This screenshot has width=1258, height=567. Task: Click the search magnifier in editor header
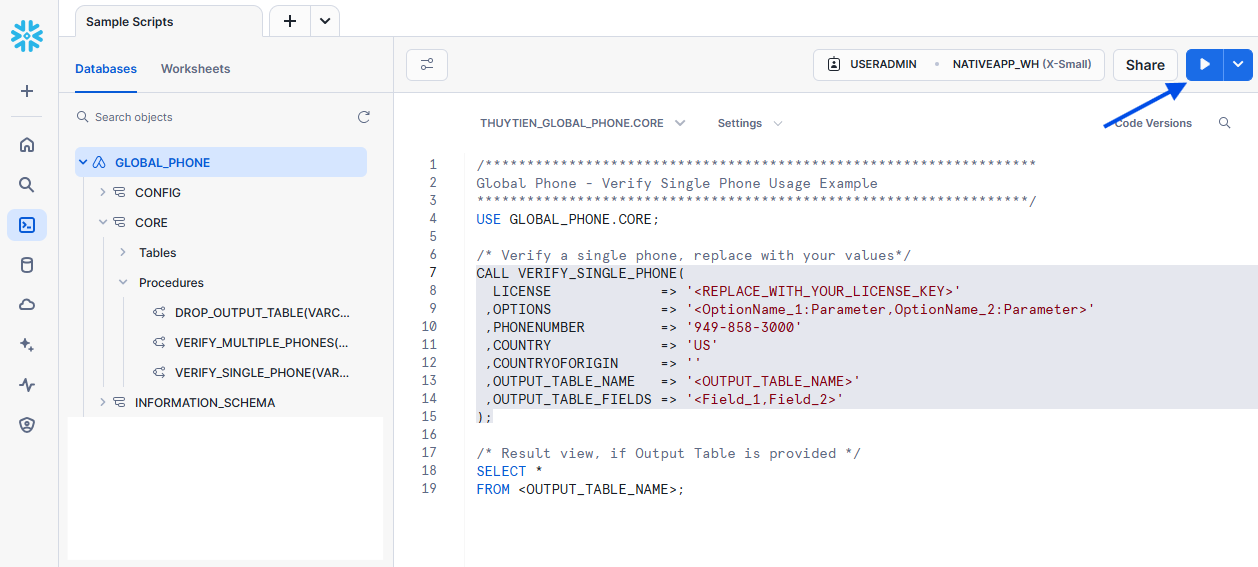pyautogui.click(x=1225, y=123)
